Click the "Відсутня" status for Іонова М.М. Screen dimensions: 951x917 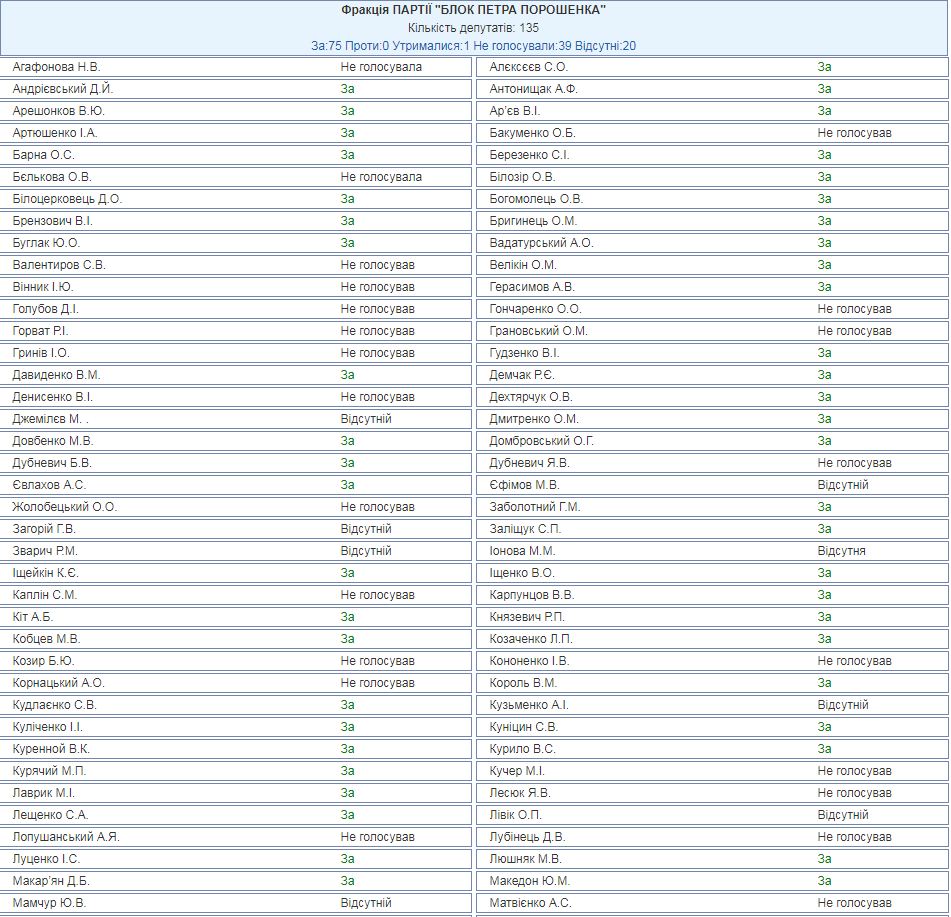tap(841, 551)
